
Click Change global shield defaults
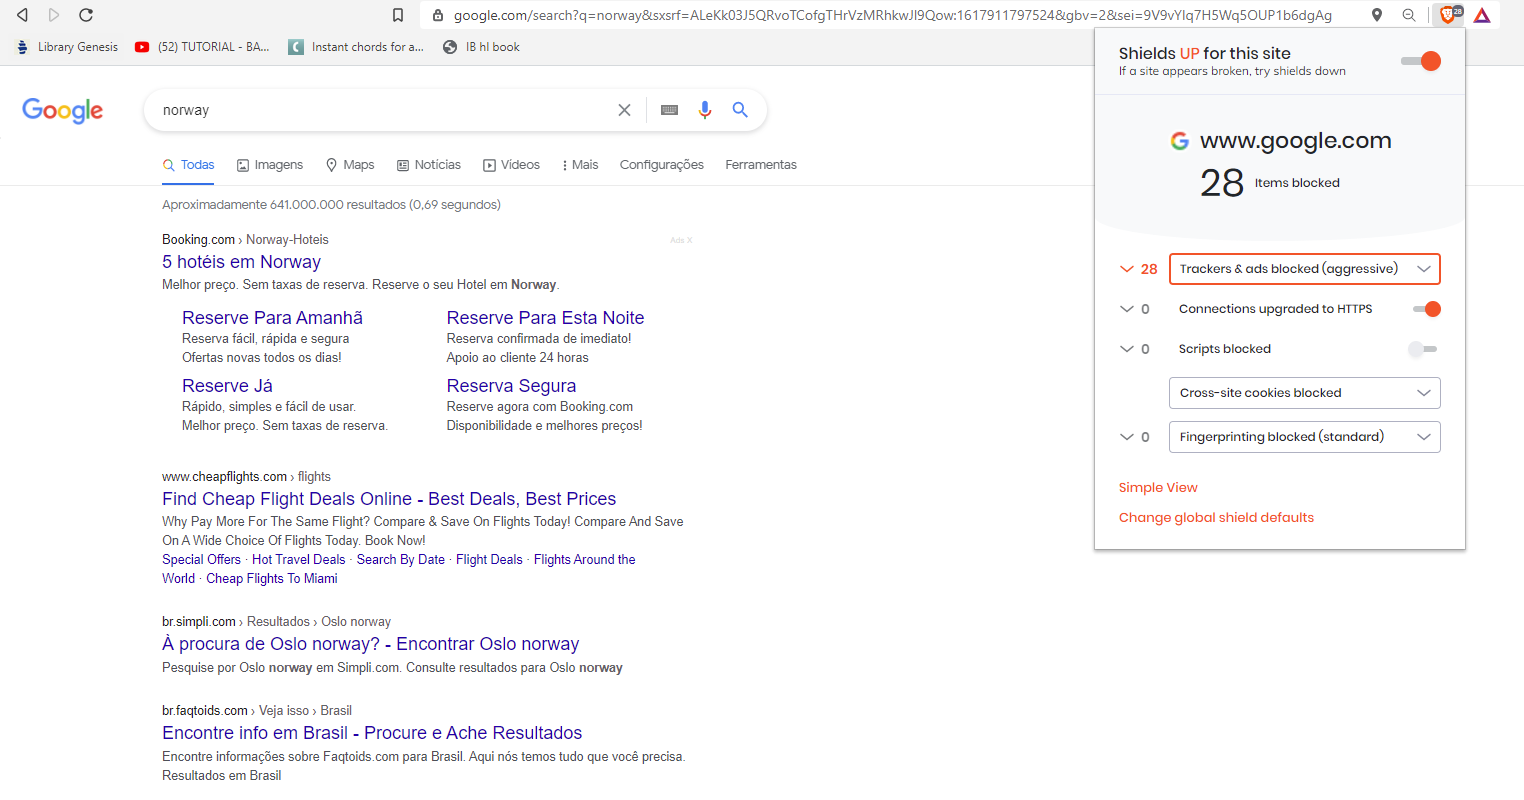click(1216, 518)
